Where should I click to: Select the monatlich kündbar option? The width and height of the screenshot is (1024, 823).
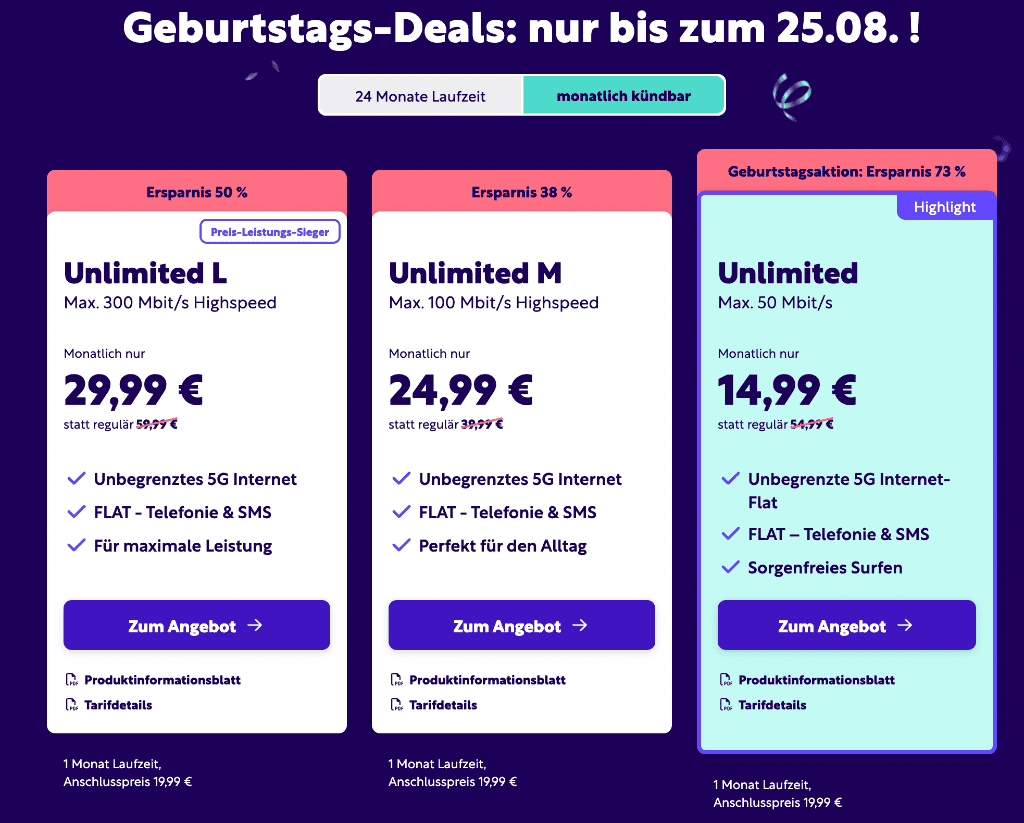(624, 96)
